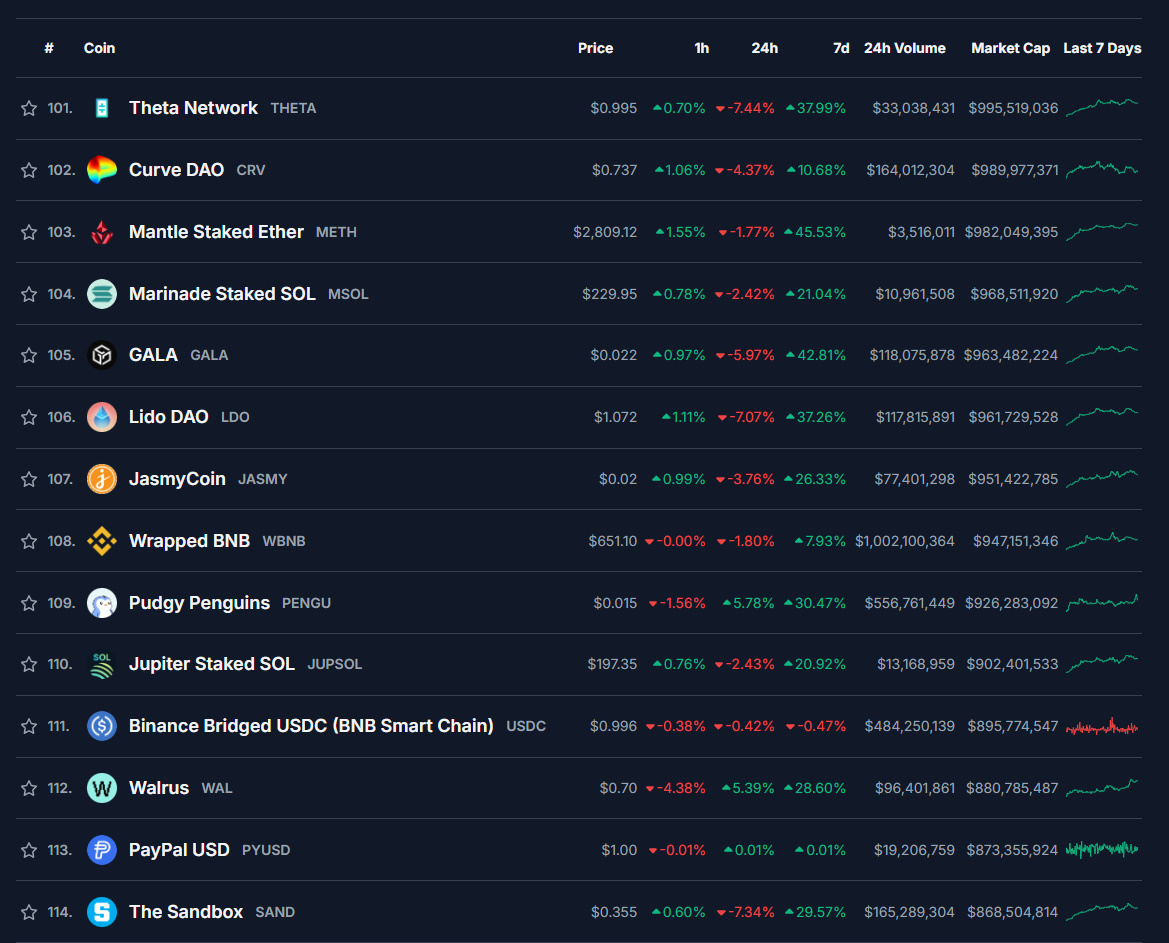1169x943 pixels.
Task: Click the Jupiter Staked SOL logo
Action: point(102,664)
